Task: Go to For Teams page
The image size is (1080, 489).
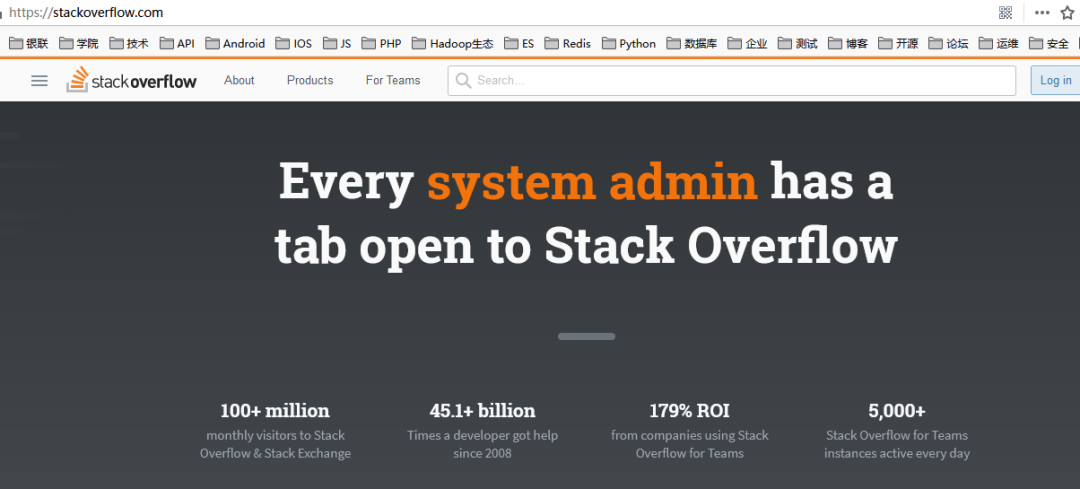Action: (393, 81)
